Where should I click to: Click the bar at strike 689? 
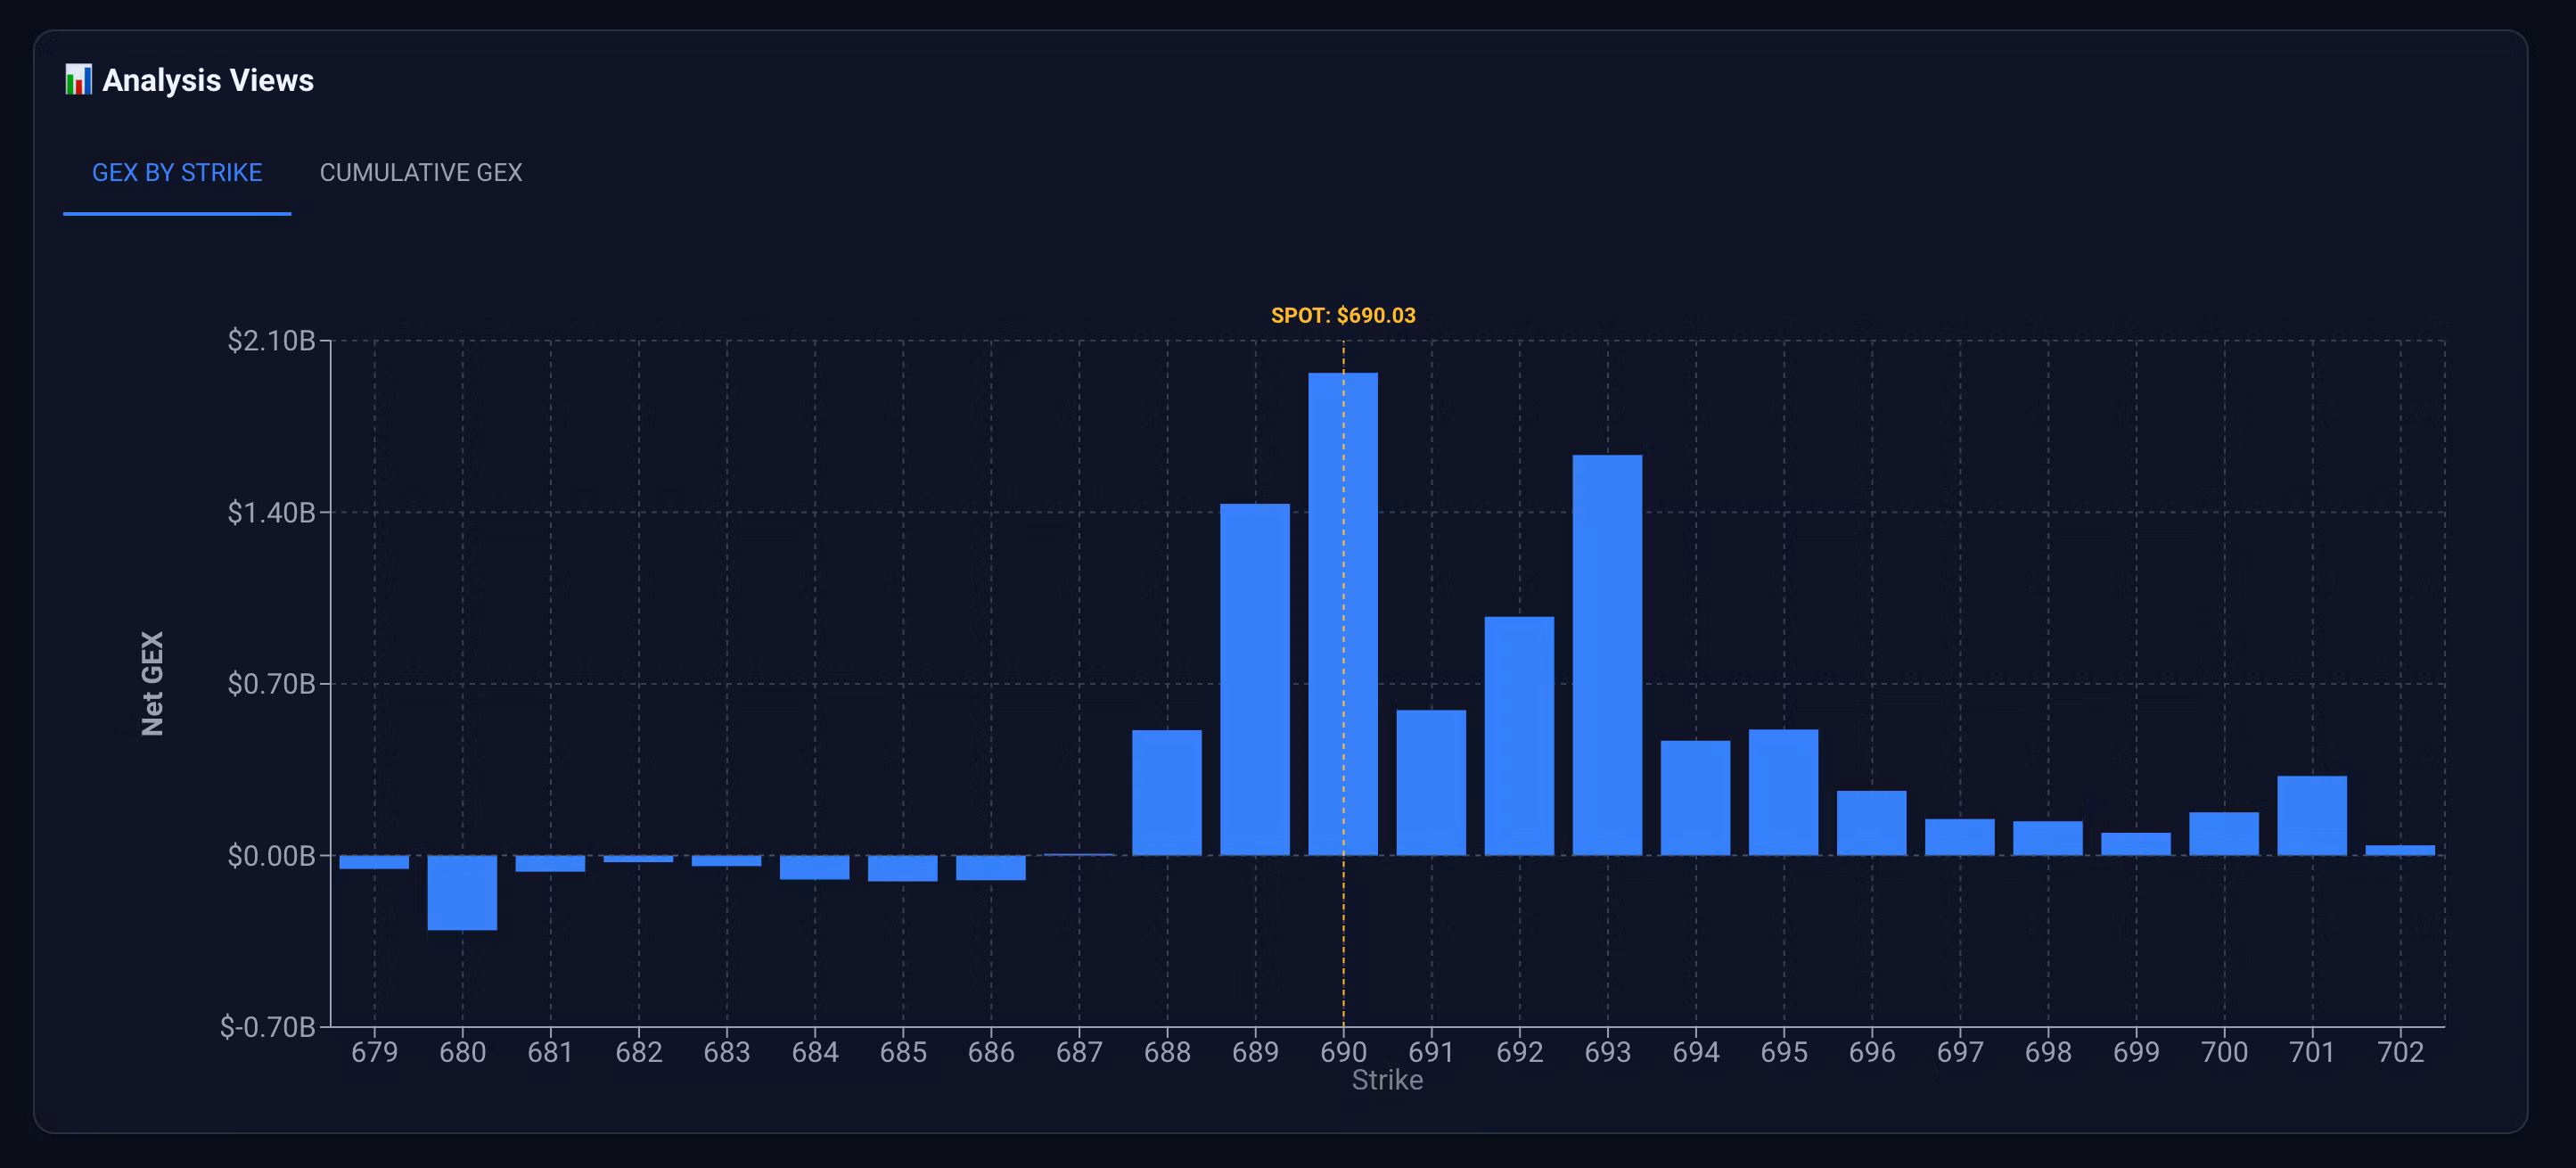[x=1254, y=680]
